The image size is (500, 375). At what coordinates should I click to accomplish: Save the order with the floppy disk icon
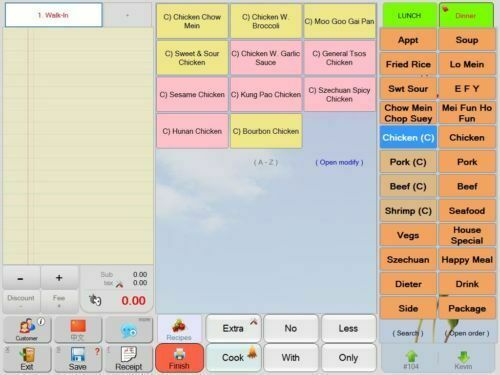78,359
